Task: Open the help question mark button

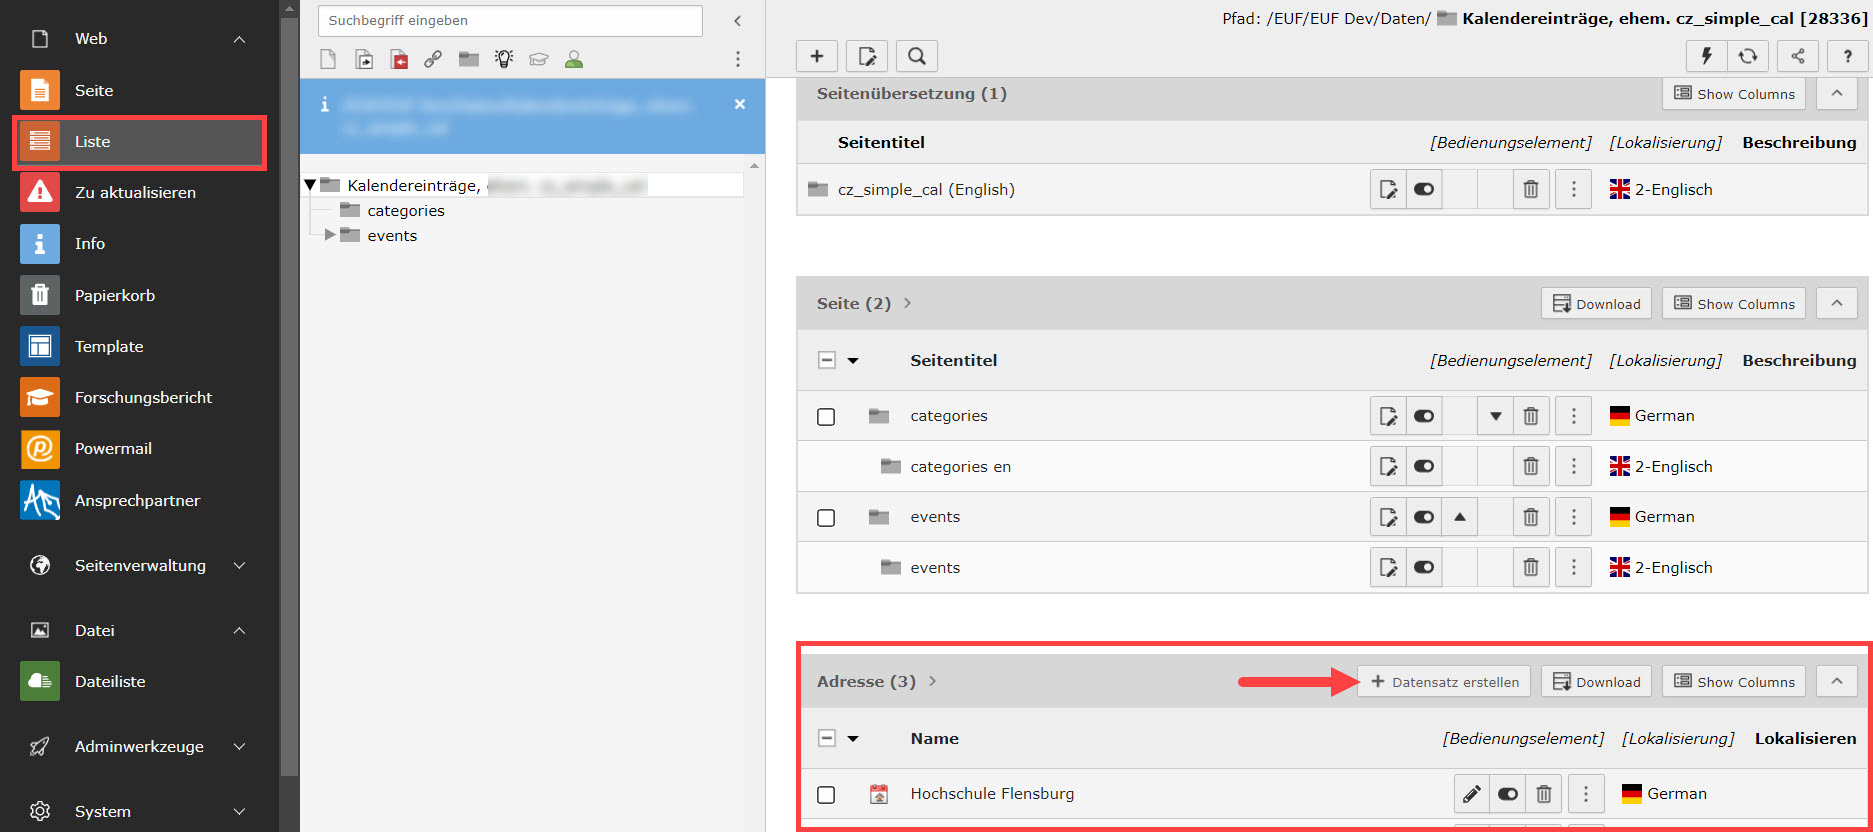Action: [x=1847, y=56]
